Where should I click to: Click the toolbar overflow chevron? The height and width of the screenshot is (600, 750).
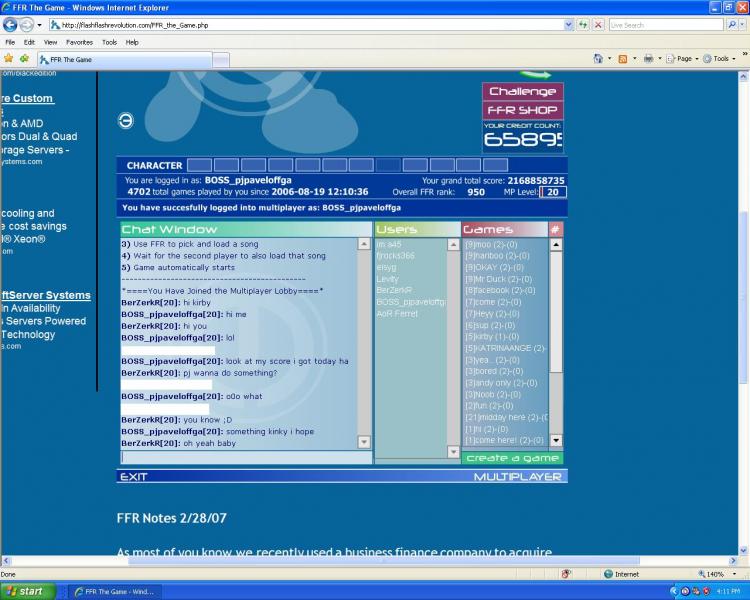coord(745,54)
